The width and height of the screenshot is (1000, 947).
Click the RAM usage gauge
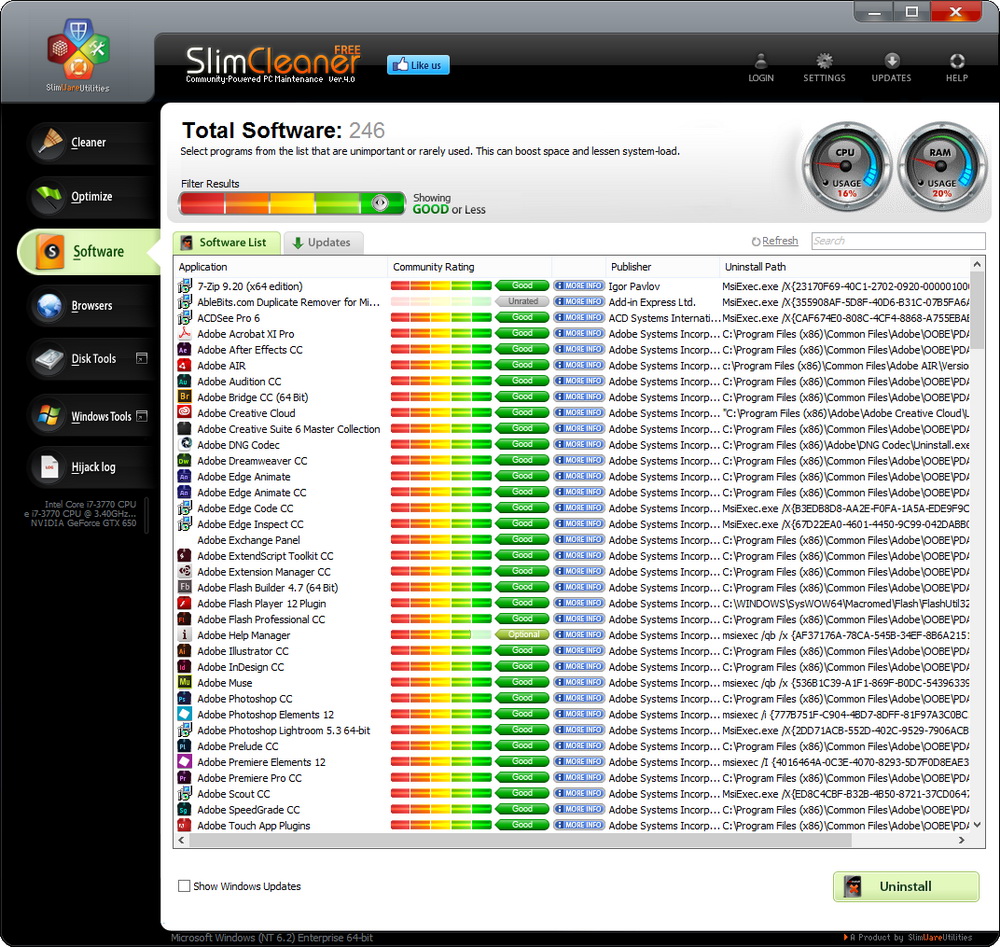941,167
